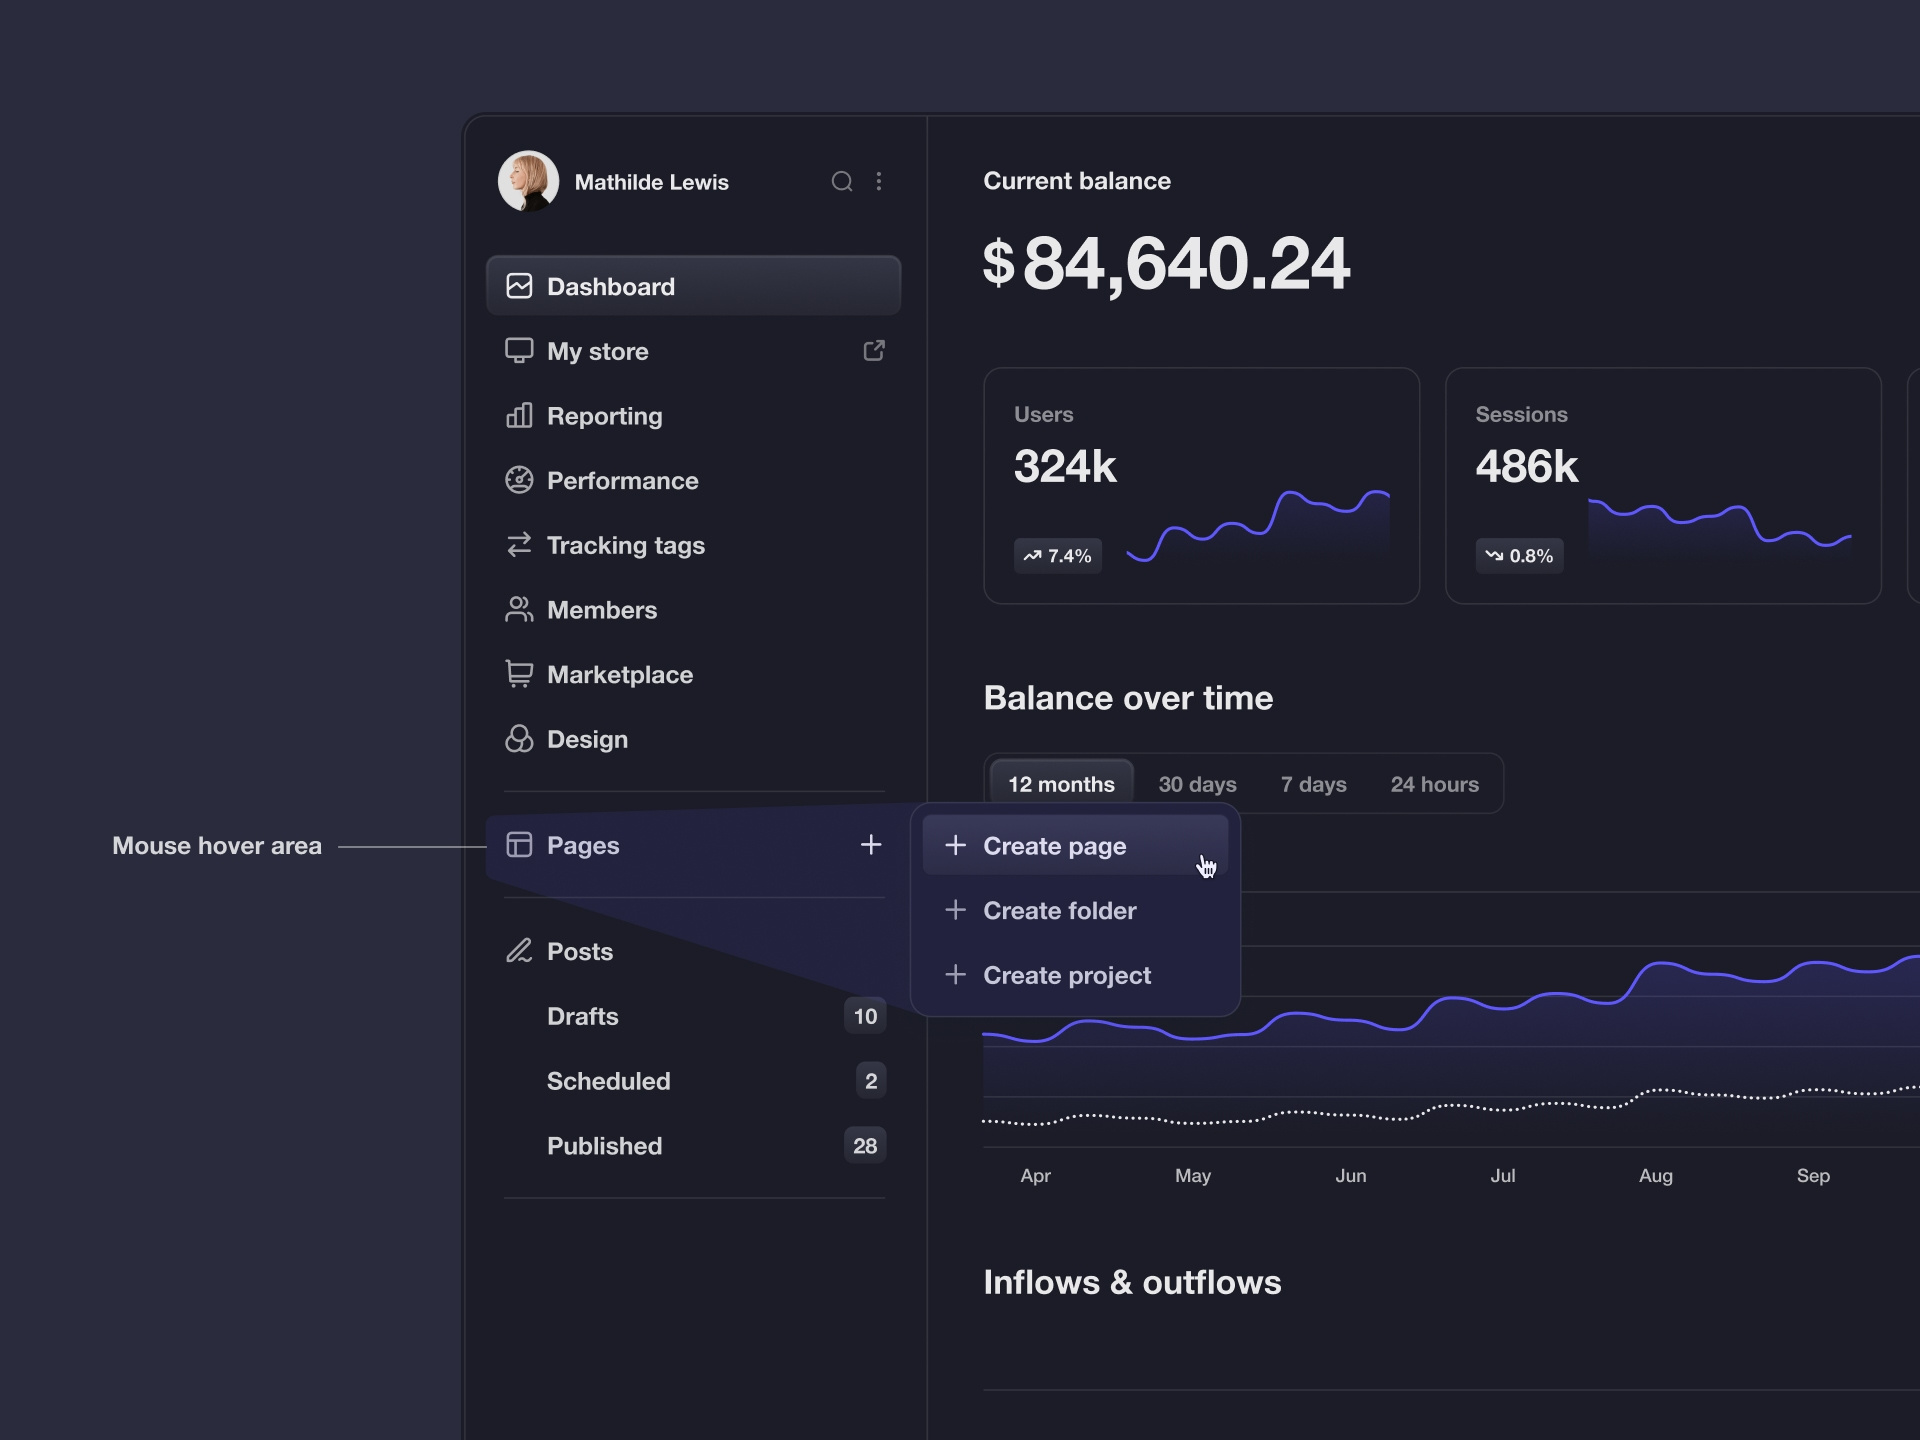
Task: Click the Reporting bar chart icon
Action: [x=519, y=416]
